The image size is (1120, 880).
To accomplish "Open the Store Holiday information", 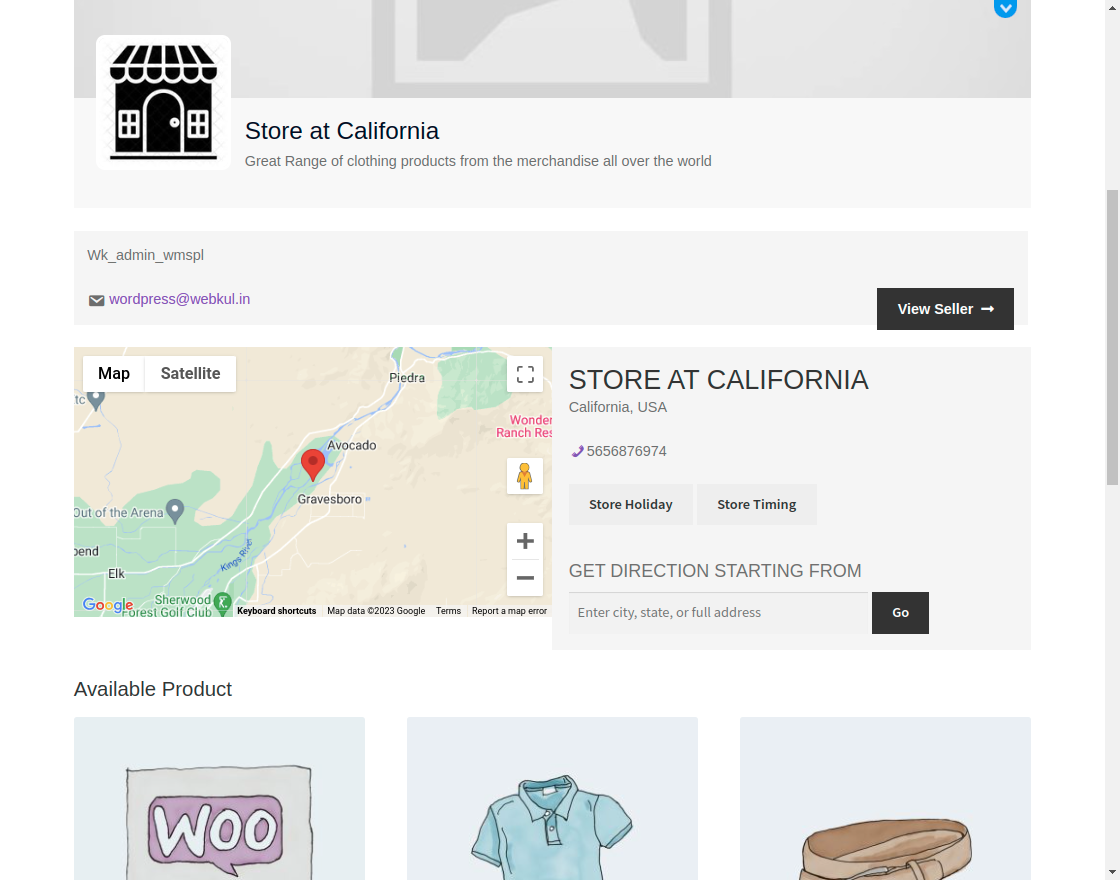I will point(631,504).
